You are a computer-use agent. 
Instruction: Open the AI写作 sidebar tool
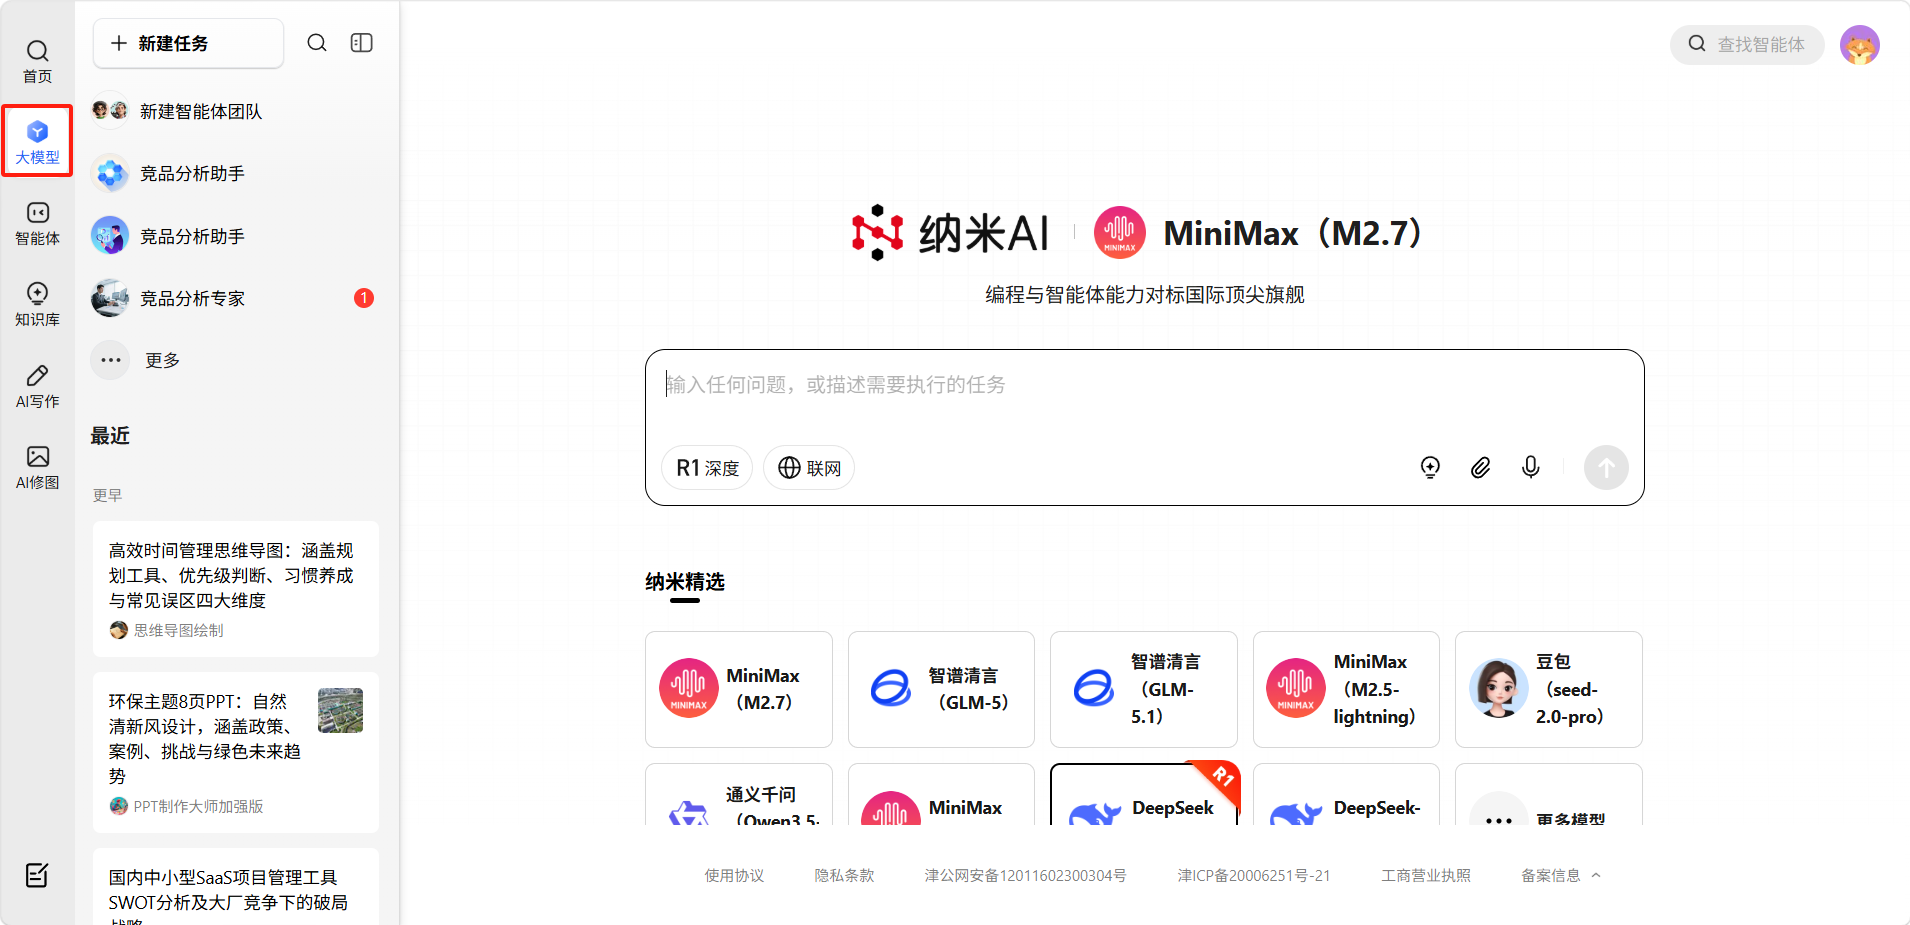(x=37, y=385)
